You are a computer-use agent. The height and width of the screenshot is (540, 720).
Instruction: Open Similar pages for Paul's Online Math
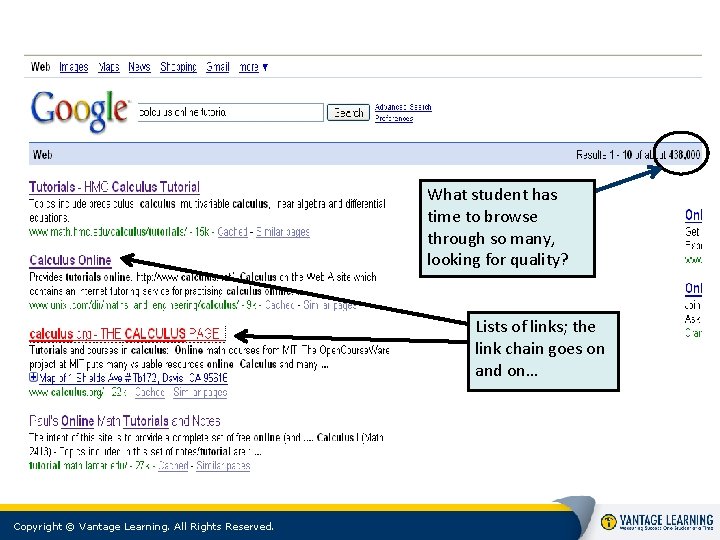223,466
